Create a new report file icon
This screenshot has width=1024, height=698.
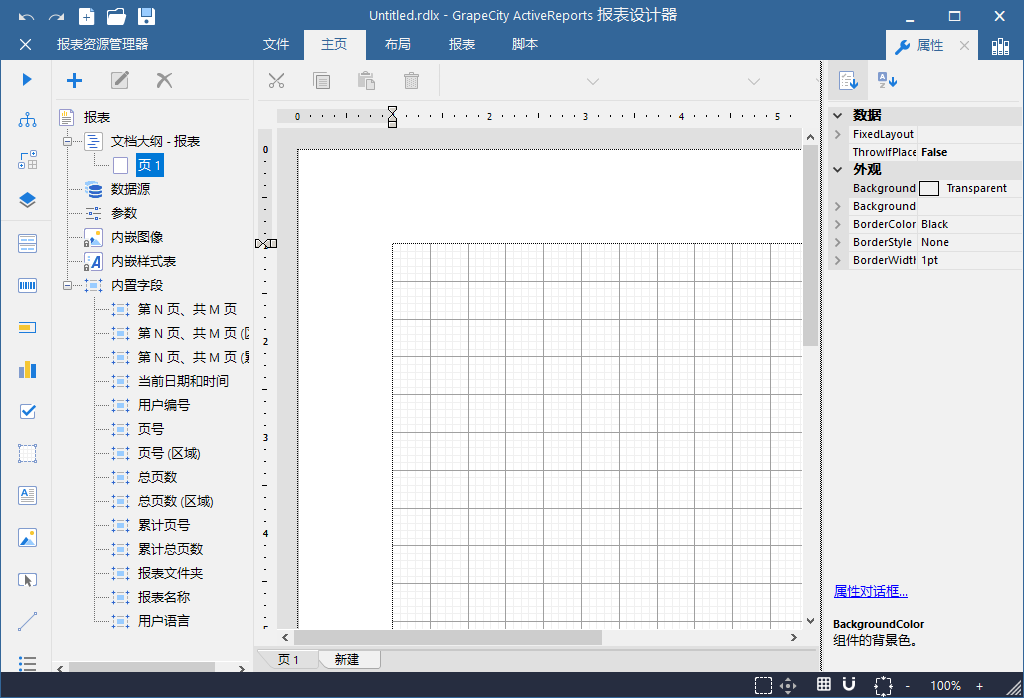(x=86, y=16)
